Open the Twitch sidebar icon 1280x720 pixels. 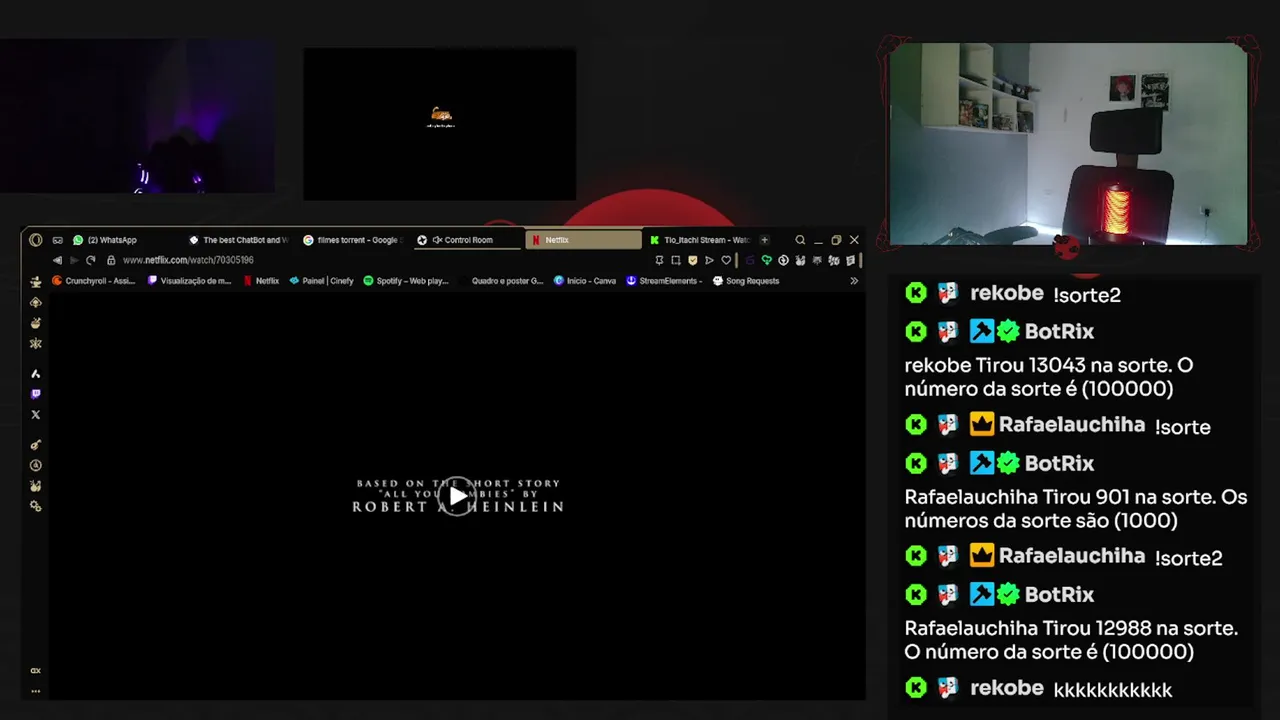tap(36, 394)
